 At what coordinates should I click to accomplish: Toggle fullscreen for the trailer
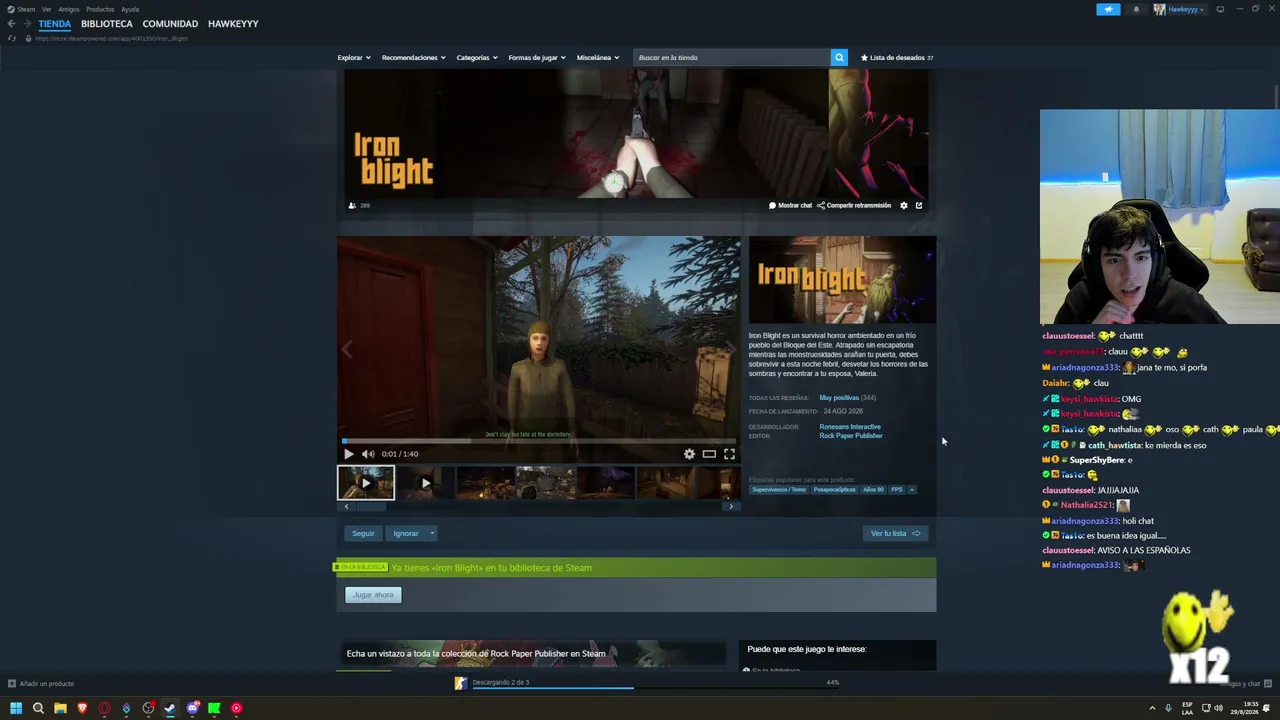pyautogui.click(x=729, y=454)
